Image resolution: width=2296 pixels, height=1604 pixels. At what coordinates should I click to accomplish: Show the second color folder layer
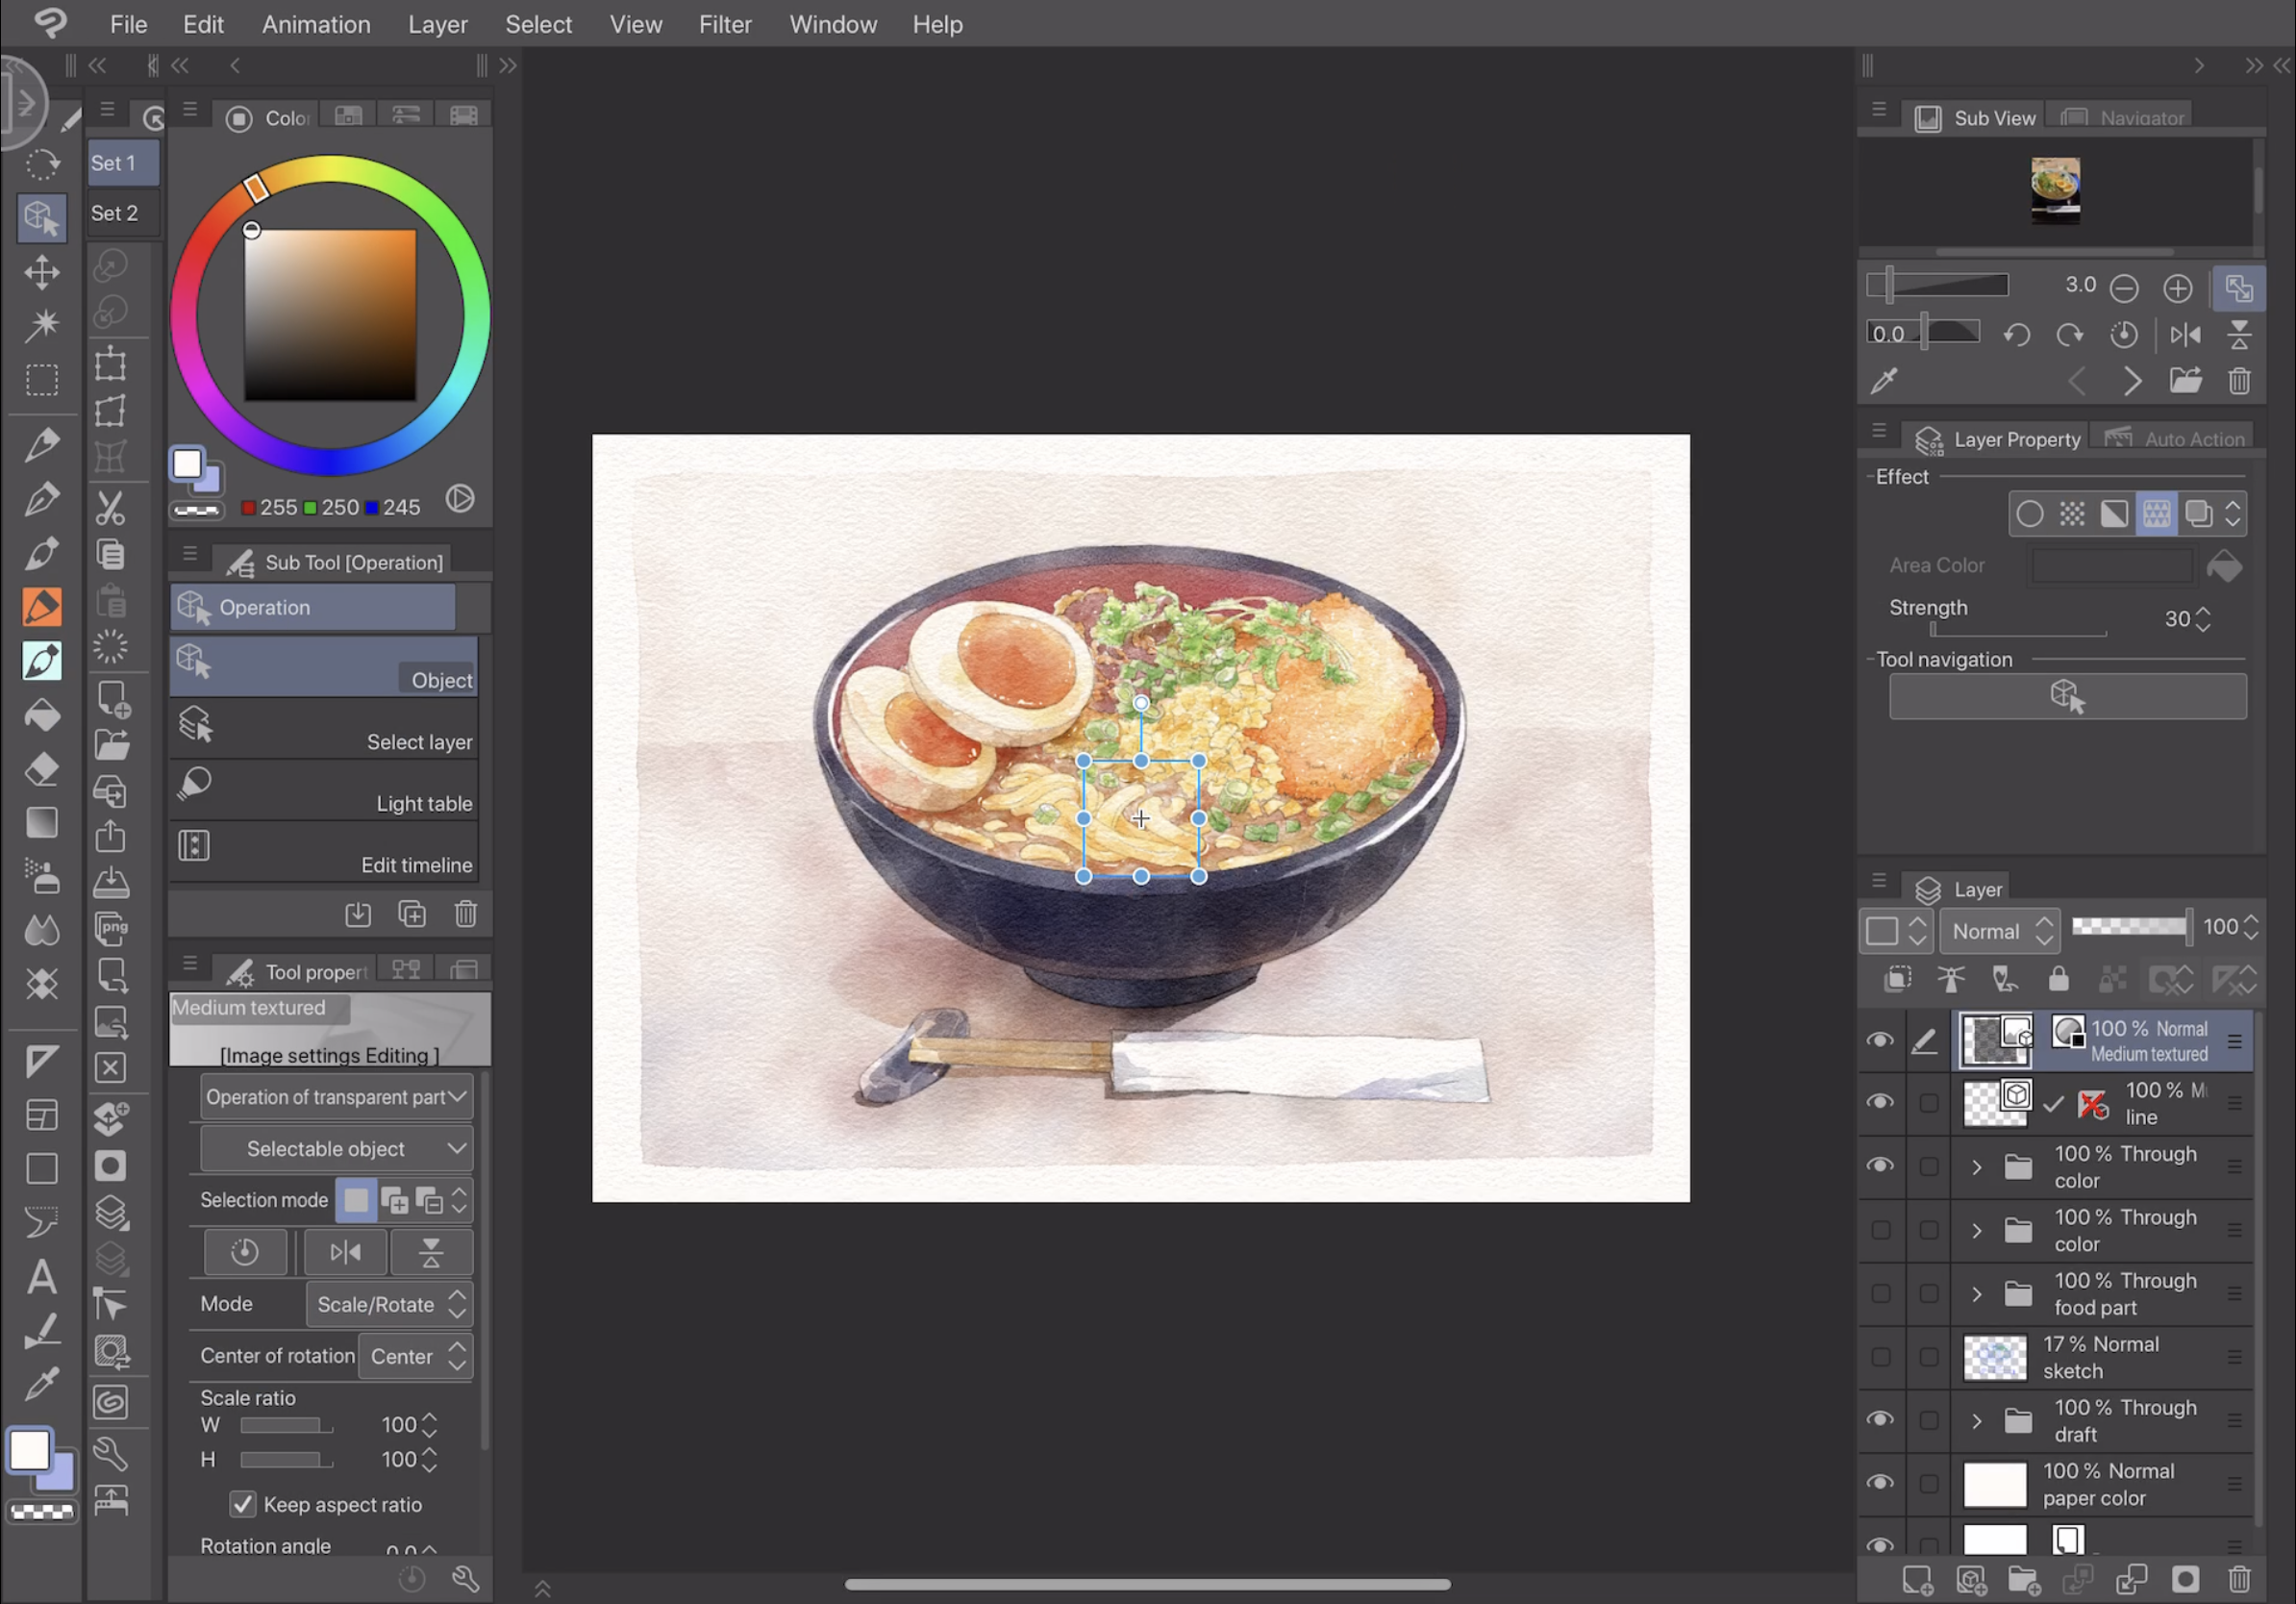[x=1881, y=1230]
